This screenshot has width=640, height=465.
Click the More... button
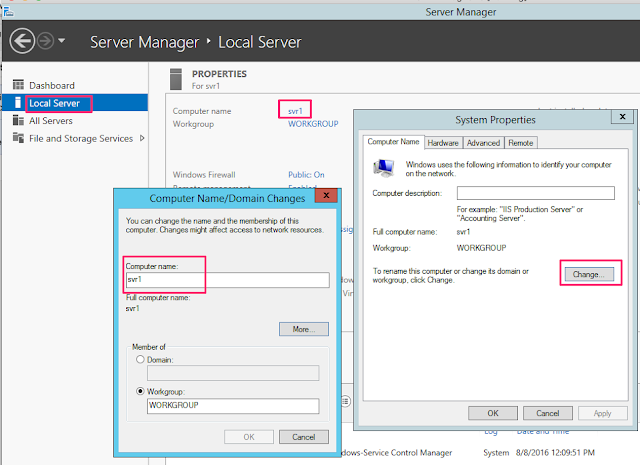pyautogui.click(x=304, y=329)
